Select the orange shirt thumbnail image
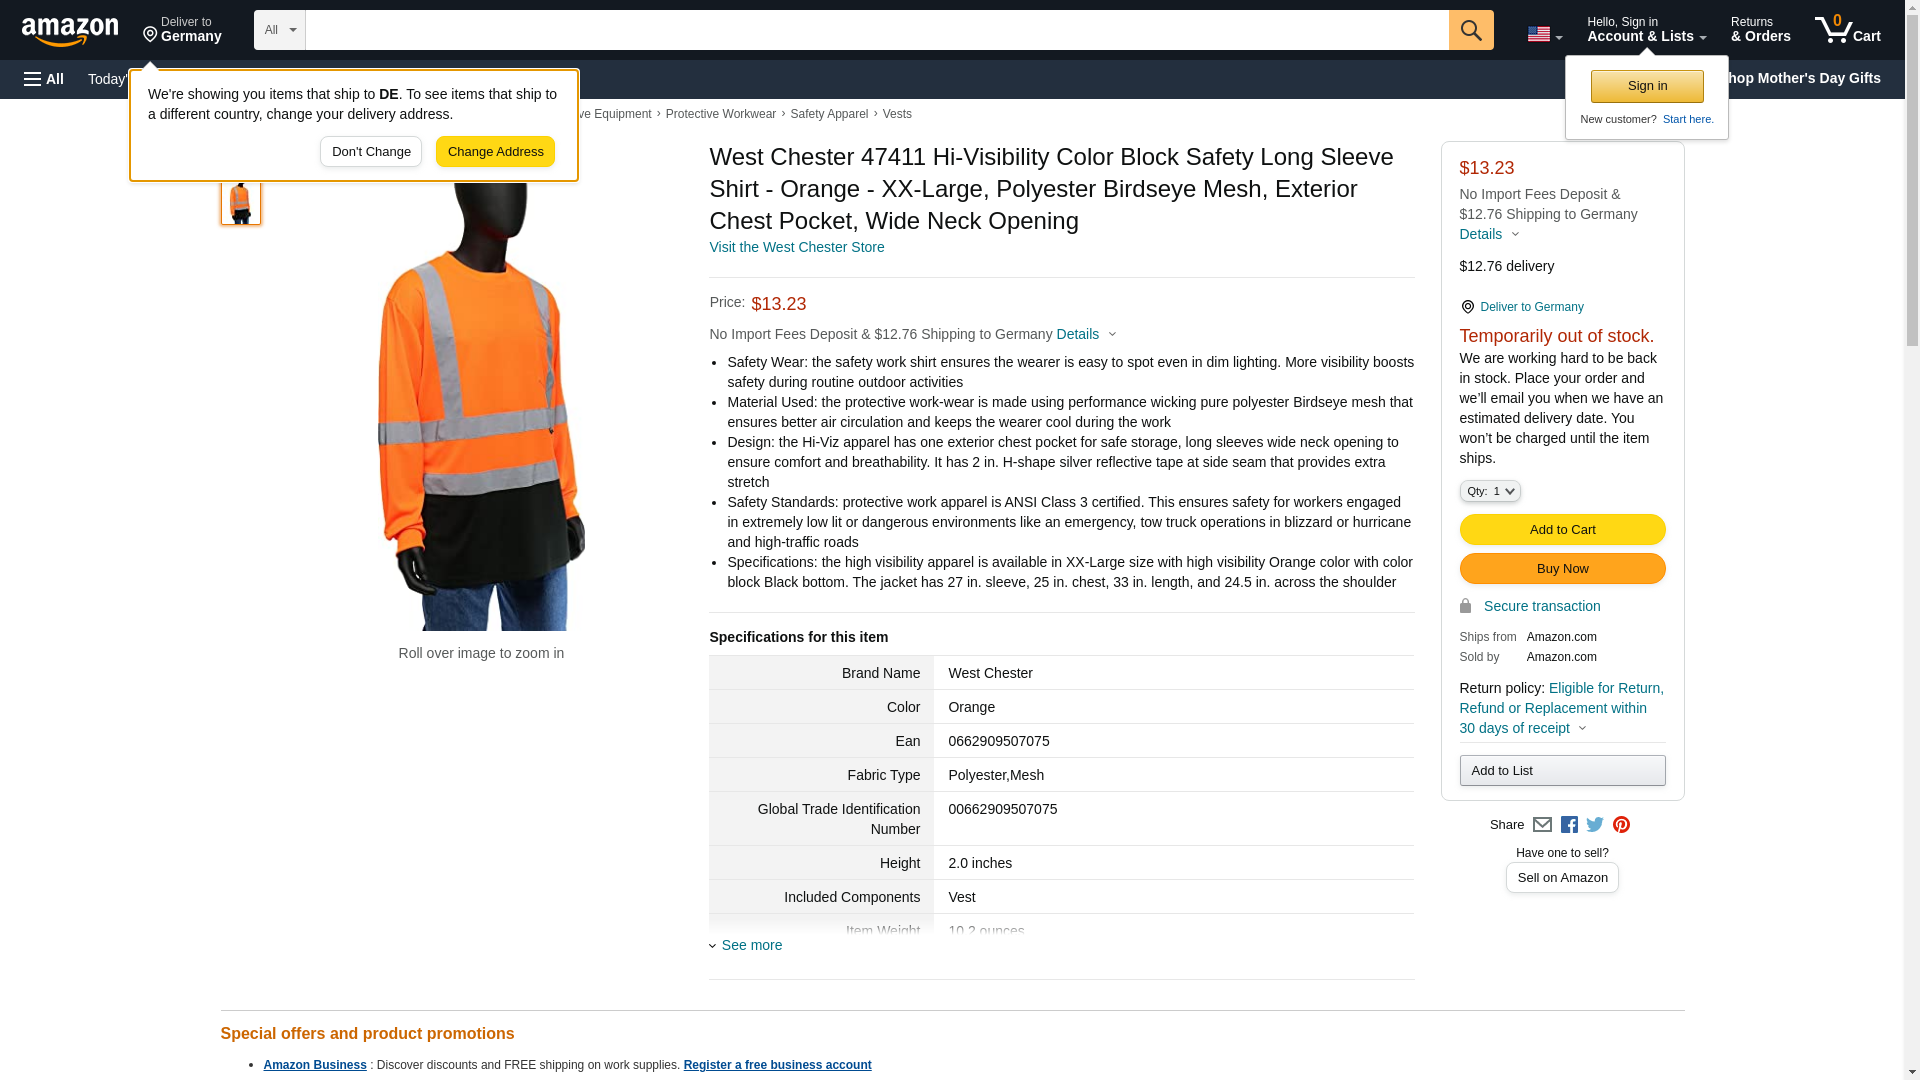 [240, 201]
